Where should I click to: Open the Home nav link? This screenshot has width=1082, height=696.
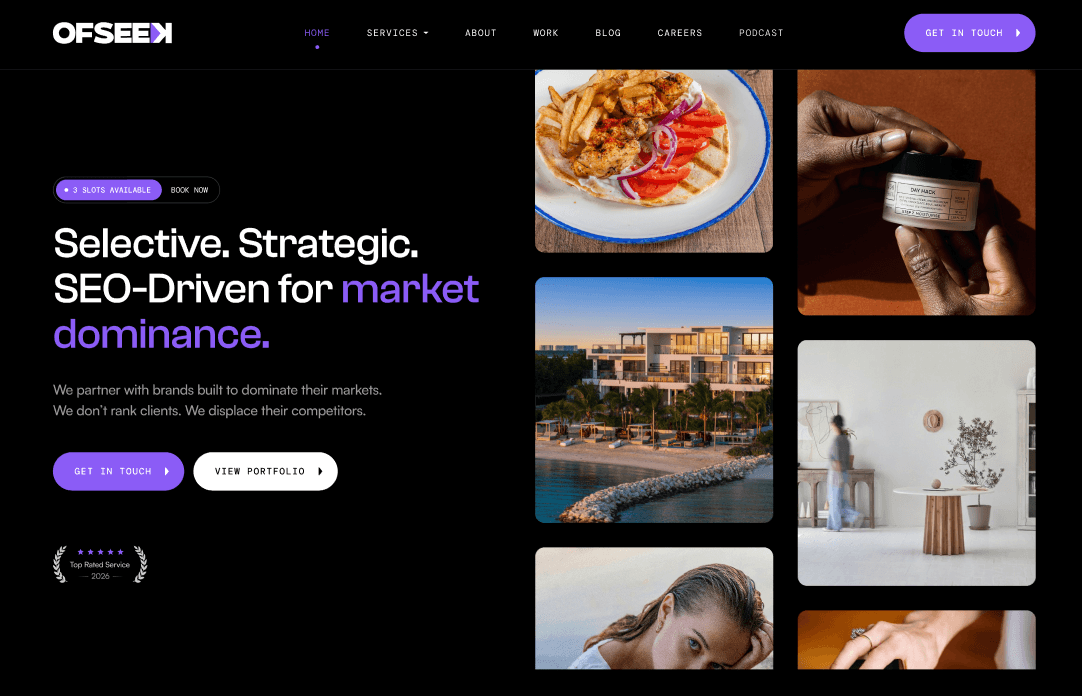pyautogui.click(x=317, y=32)
